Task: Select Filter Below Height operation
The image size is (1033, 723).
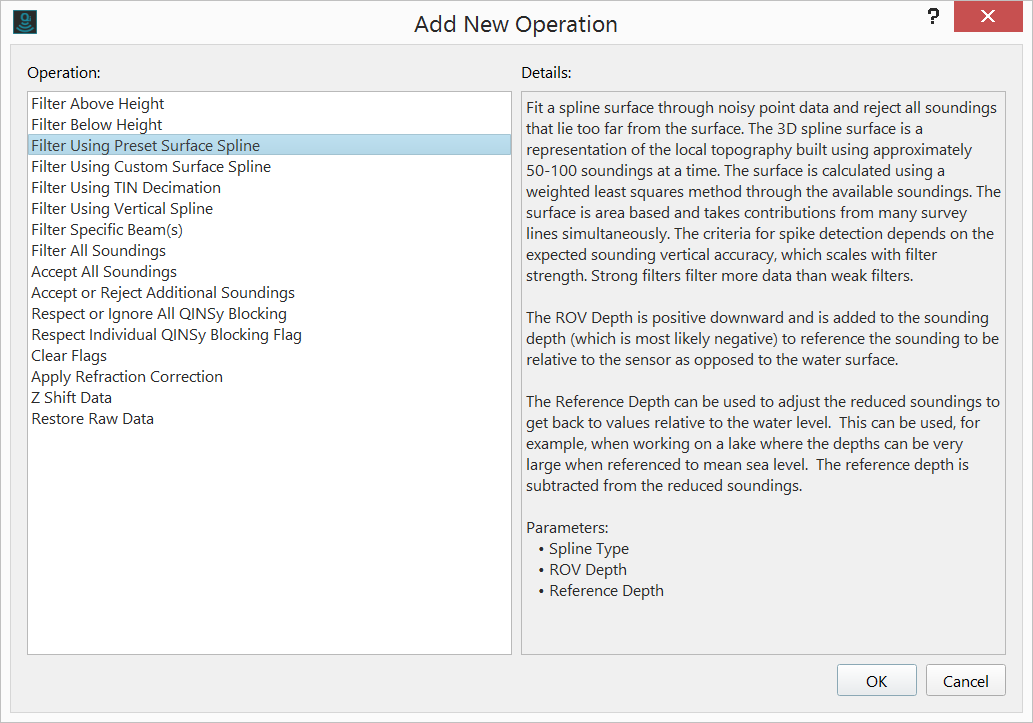Action: 97,125
